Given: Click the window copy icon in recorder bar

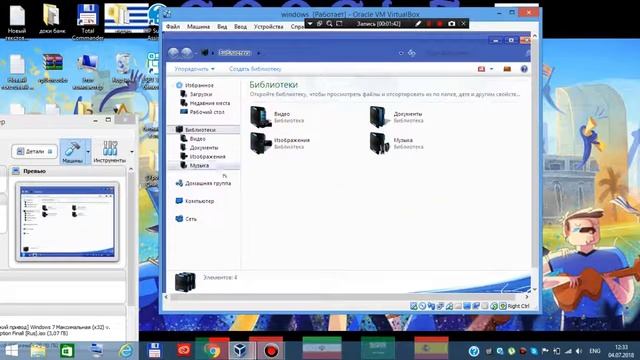Looking at the screenshot, I should [x=320, y=24].
